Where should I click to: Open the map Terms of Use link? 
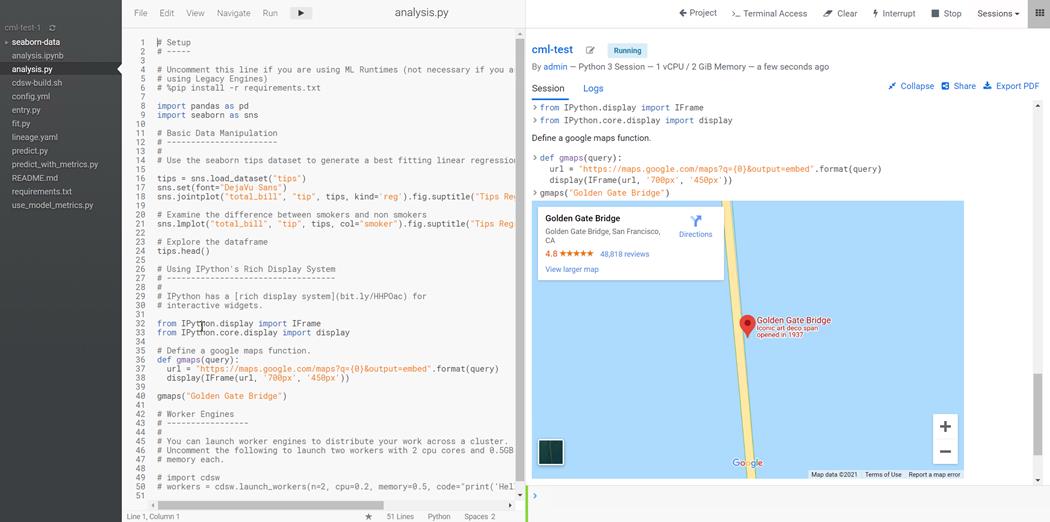click(883, 474)
